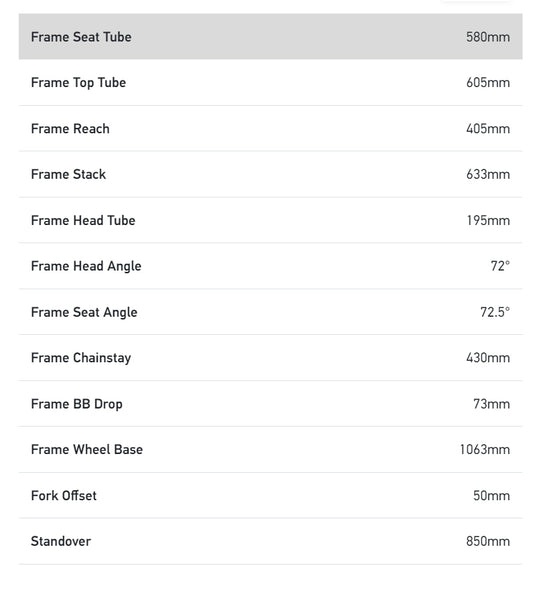Click the Frame Head Angle label
The width and height of the screenshot is (540, 594).
click(x=86, y=266)
